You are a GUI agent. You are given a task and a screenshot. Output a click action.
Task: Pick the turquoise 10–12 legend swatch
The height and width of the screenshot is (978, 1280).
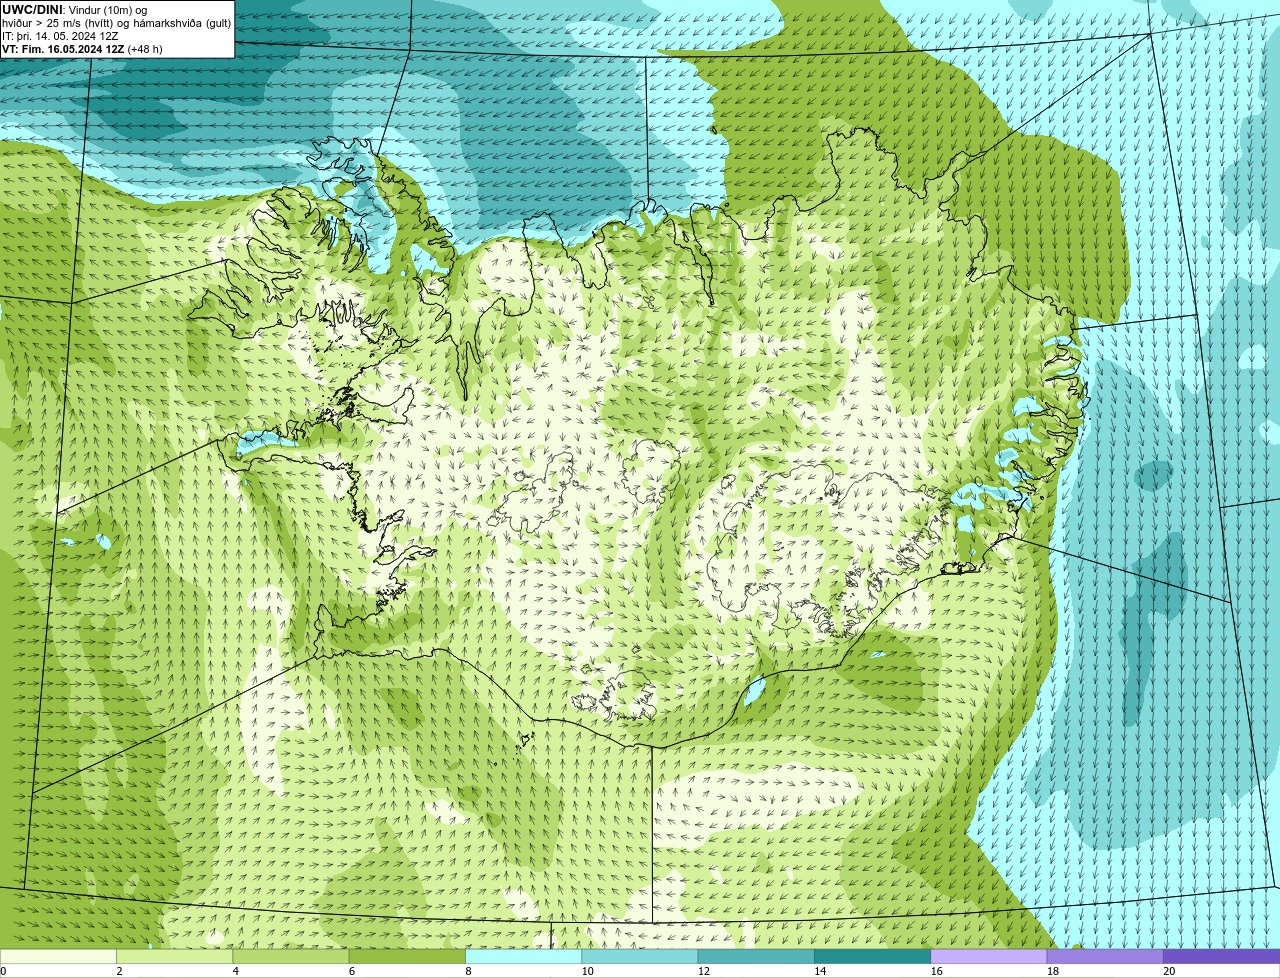640,956
